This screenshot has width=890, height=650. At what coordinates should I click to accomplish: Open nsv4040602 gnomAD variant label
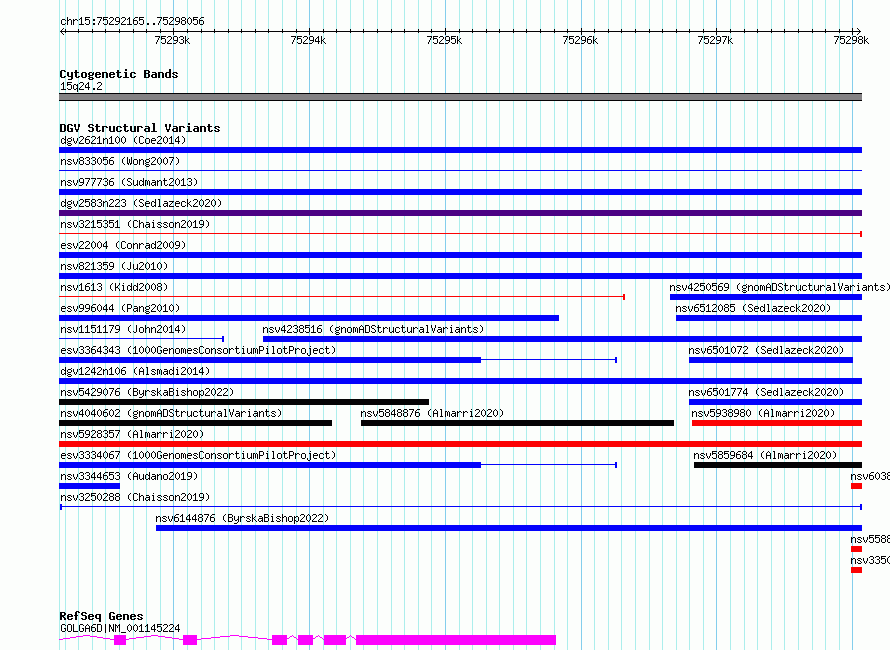tap(171, 413)
